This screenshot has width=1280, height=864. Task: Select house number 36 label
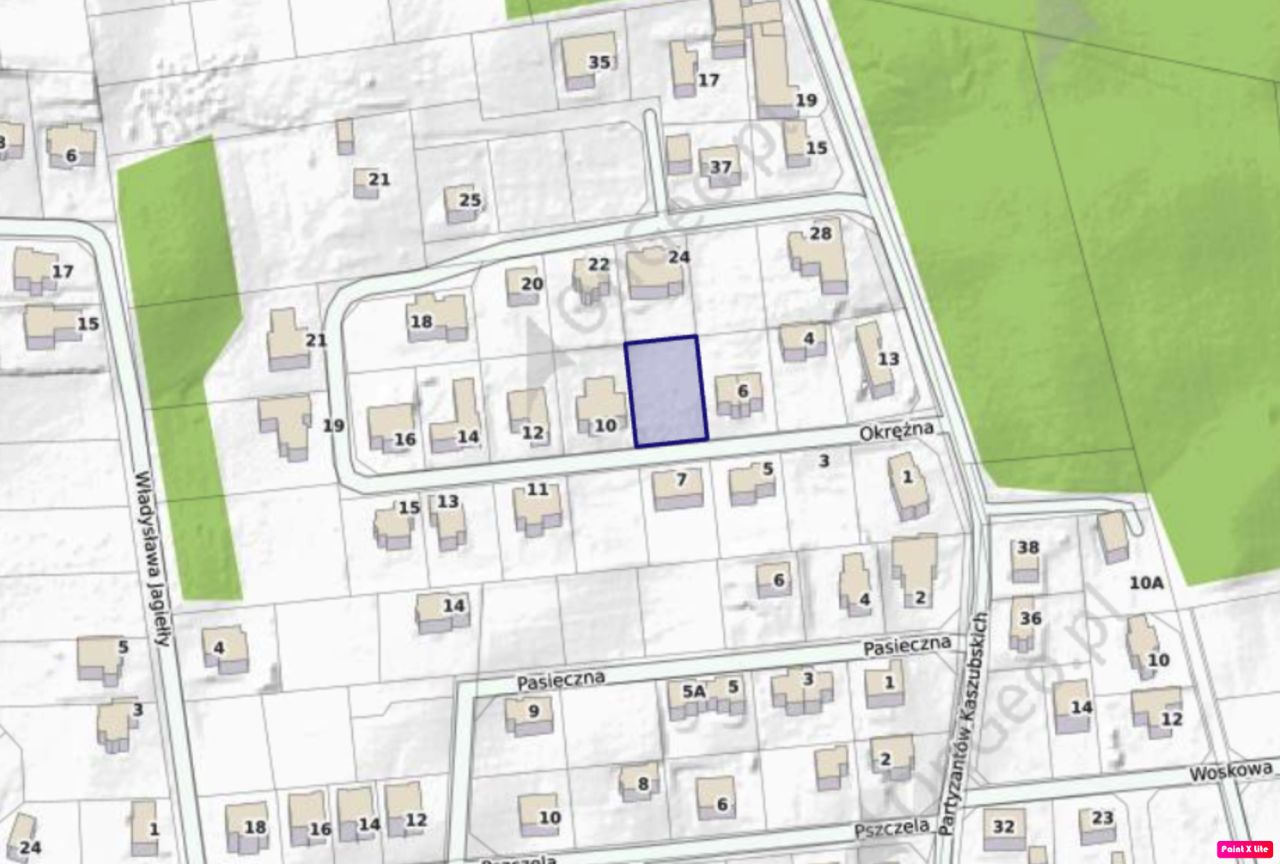(x=1031, y=618)
